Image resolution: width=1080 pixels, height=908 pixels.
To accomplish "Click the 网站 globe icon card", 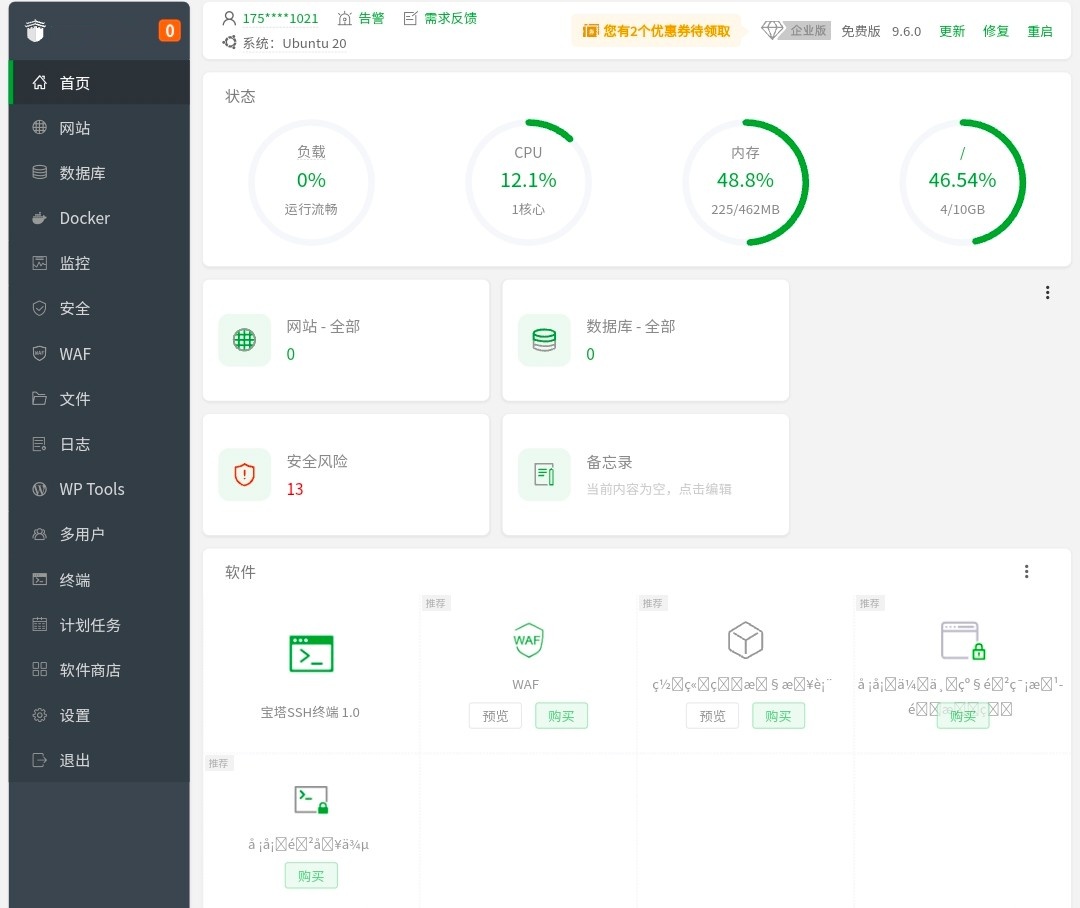I will click(x=245, y=340).
